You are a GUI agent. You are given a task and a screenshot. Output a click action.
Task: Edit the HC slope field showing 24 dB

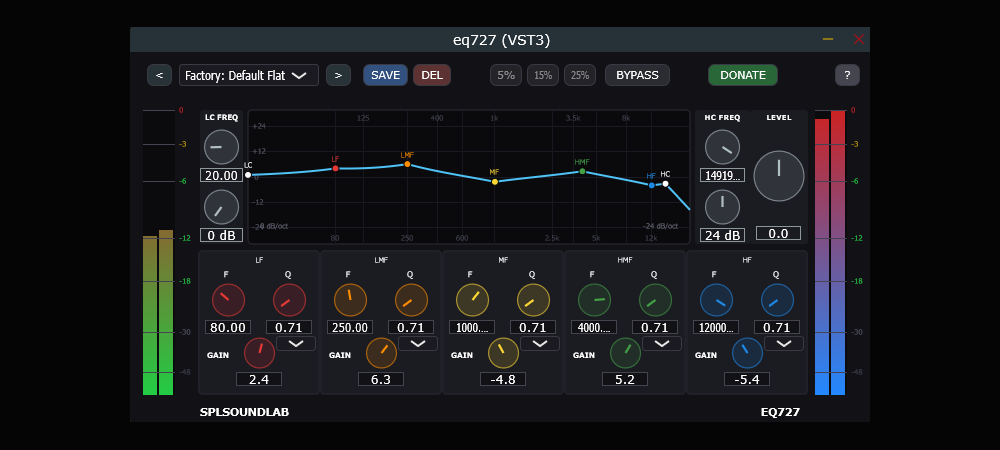click(x=722, y=235)
